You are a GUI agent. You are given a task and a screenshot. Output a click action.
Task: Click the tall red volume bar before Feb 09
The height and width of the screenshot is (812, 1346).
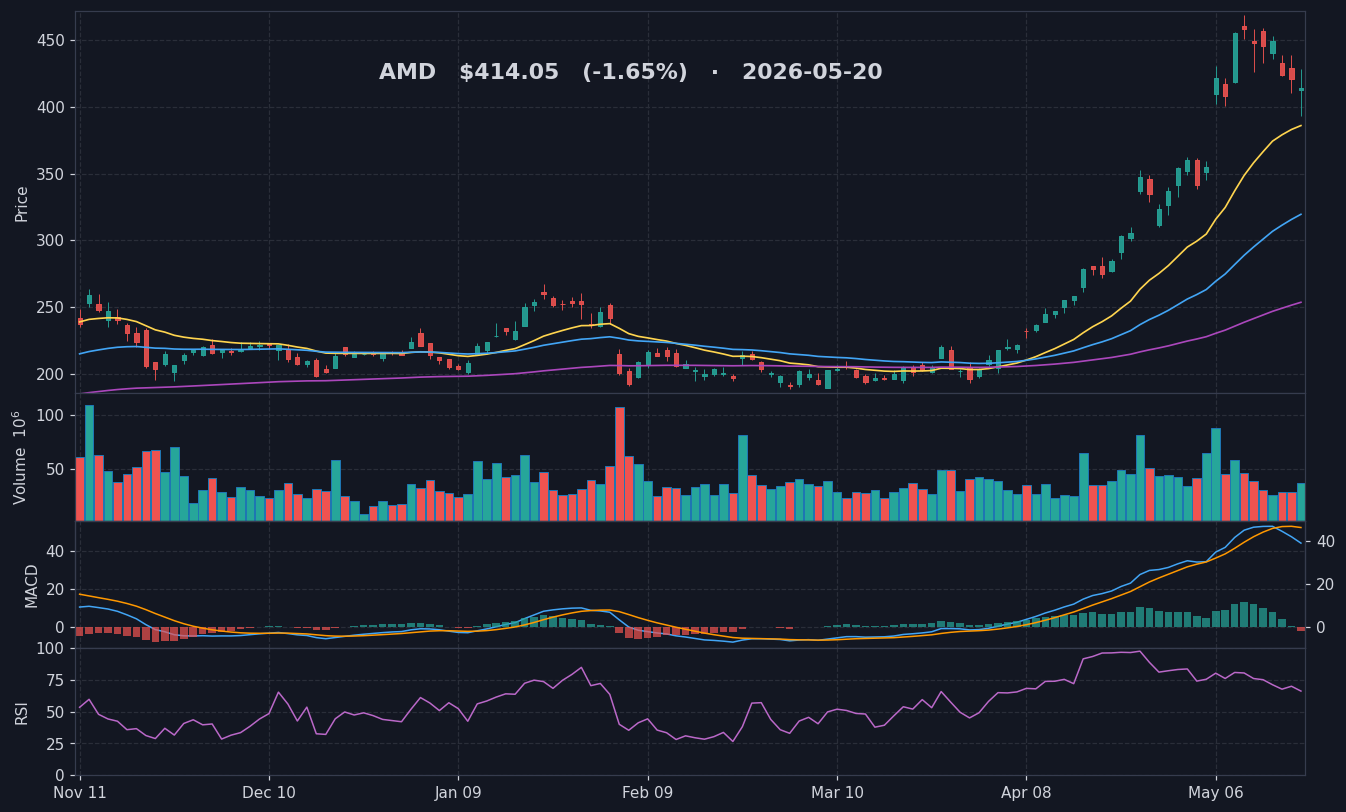click(x=620, y=464)
